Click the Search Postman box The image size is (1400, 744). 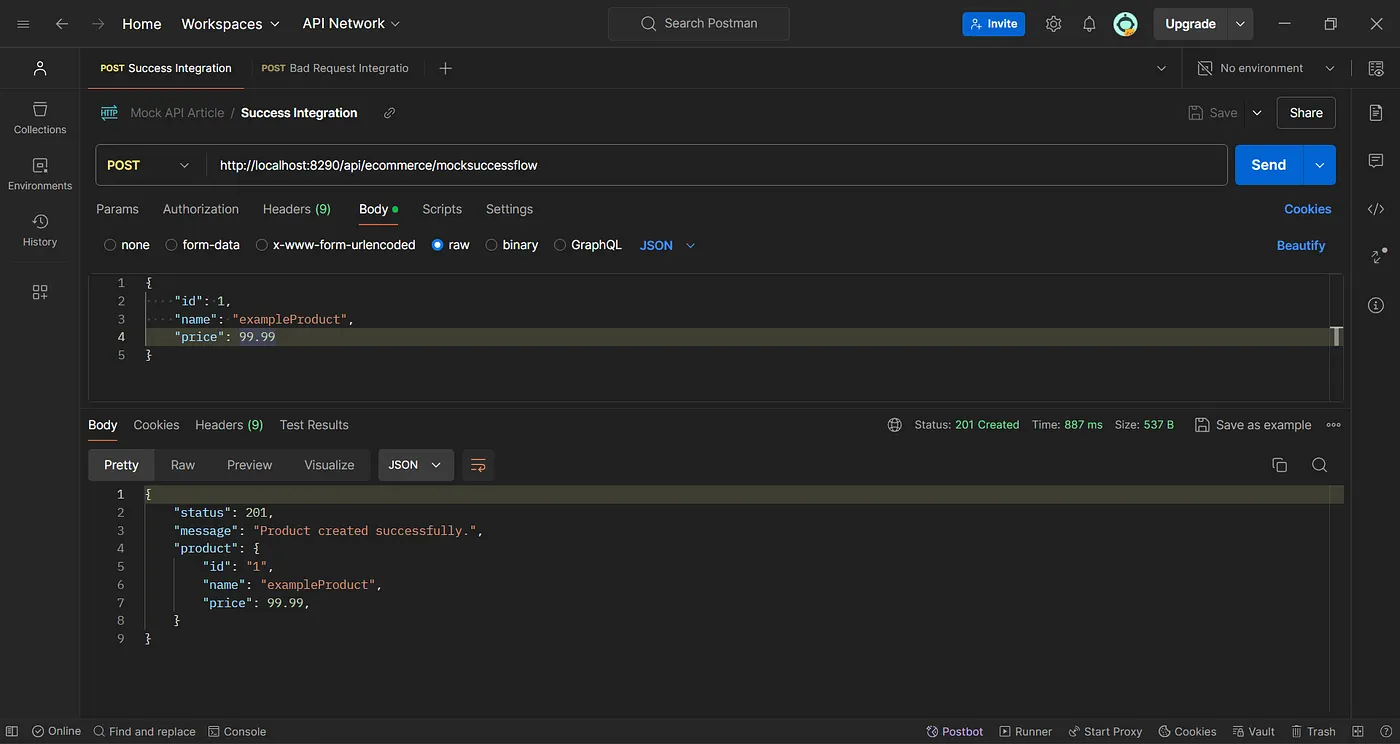tap(699, 24)
